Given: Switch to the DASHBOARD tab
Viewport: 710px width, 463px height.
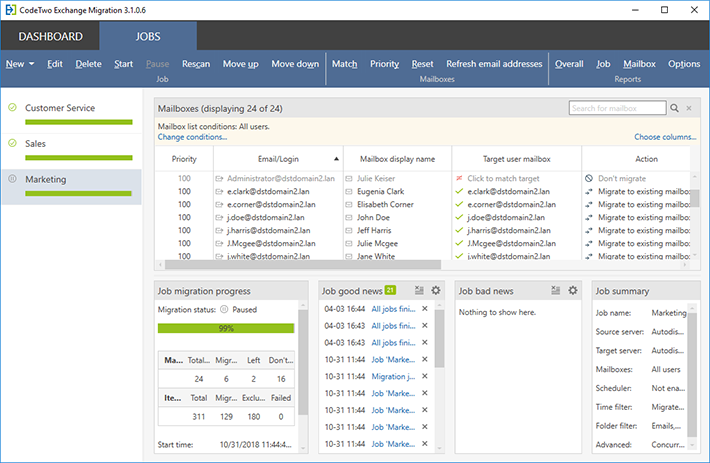Looking at the screenshot, I should (50, 36).
